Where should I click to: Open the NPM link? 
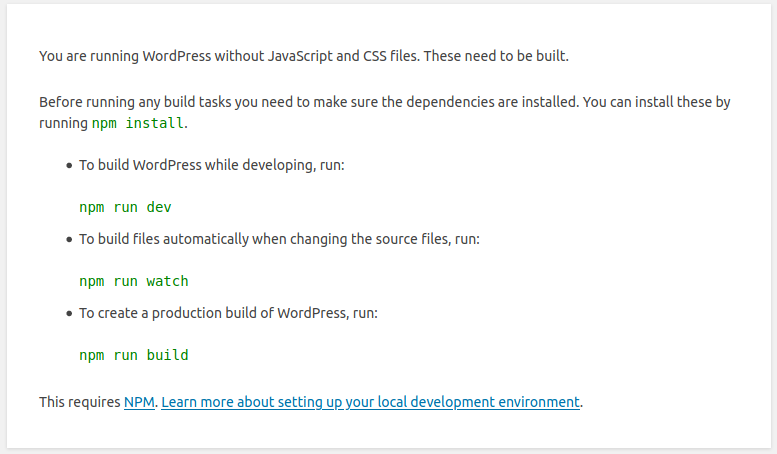click(x=139, y=402)
